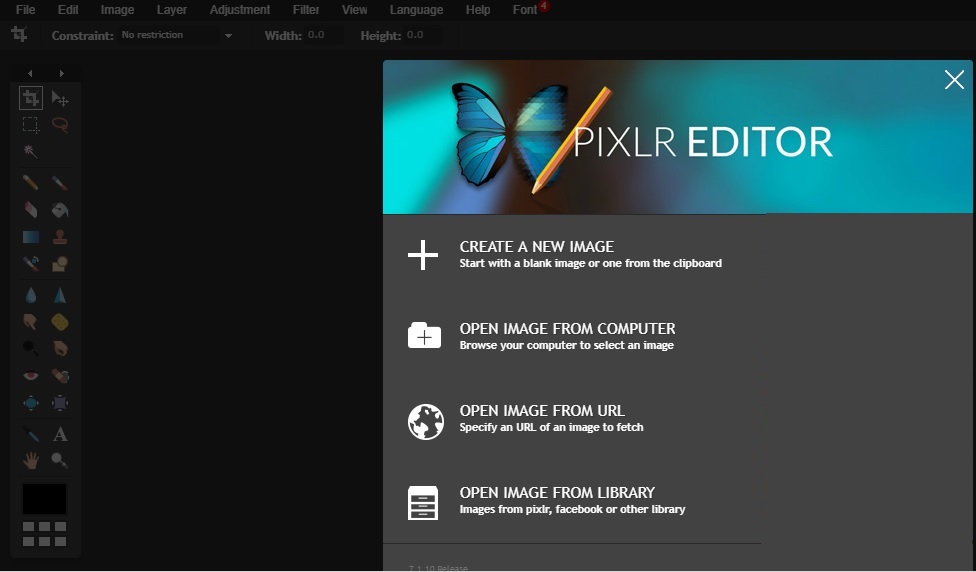
Task: Open the foreground black color swatch
Action: click(44, 499)
